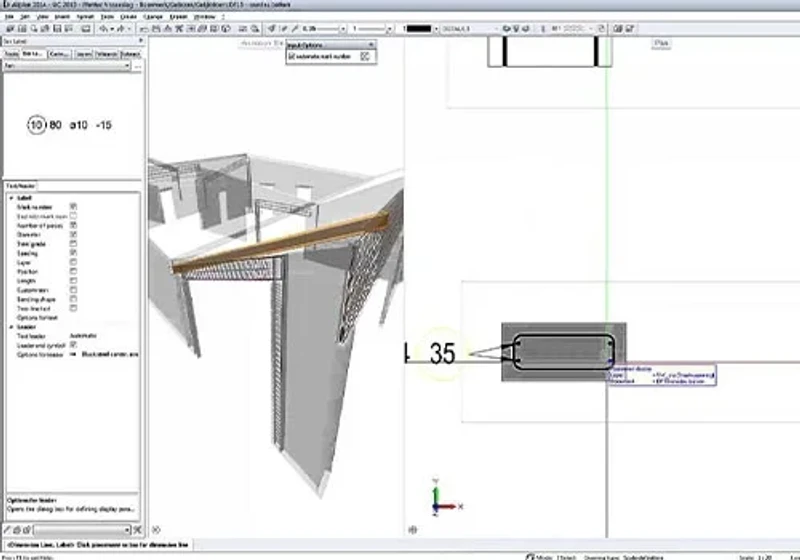Enable the Position checkbox

73,271
